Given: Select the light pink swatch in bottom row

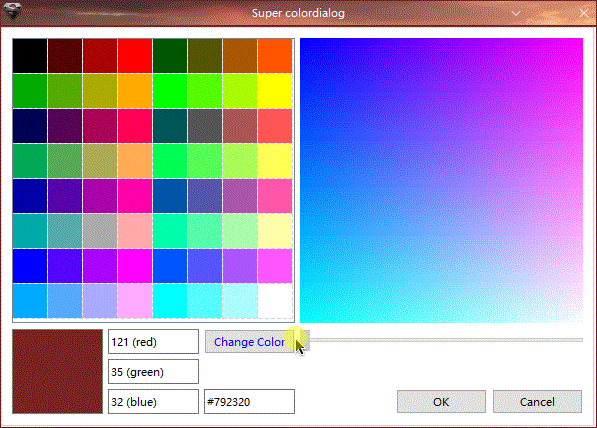Looking at the screenshot, I should pyautogui.click(x=135, y=301).
